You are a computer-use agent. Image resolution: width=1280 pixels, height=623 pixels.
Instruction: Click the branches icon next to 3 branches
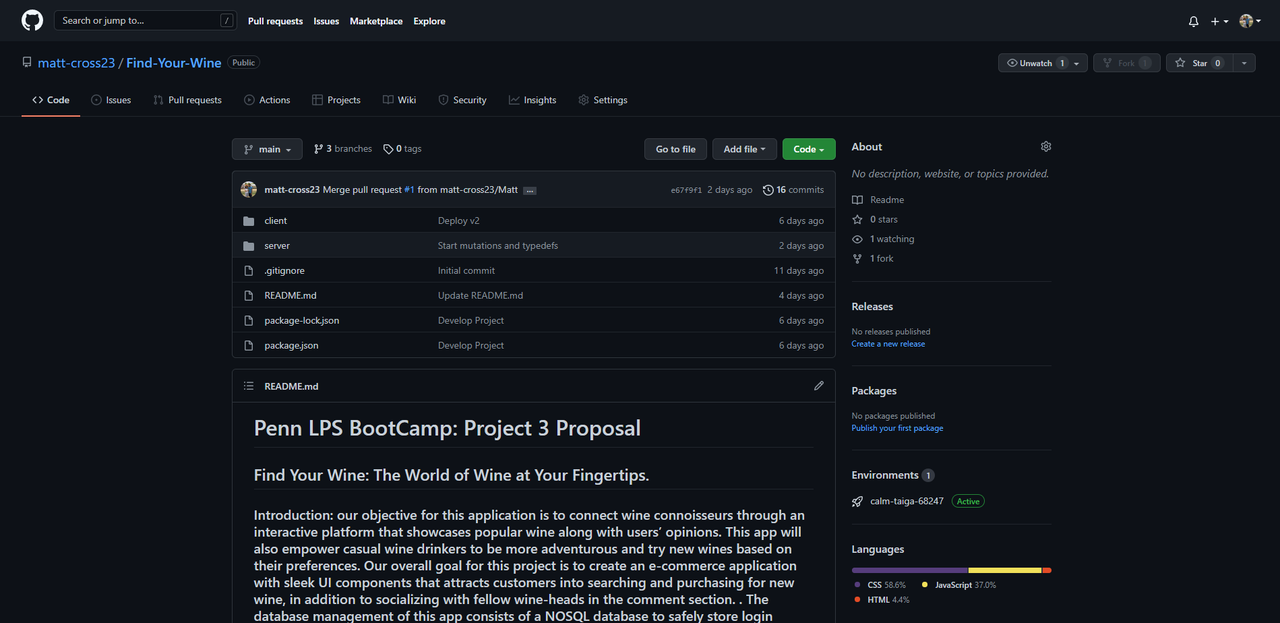tap(319, 149)
